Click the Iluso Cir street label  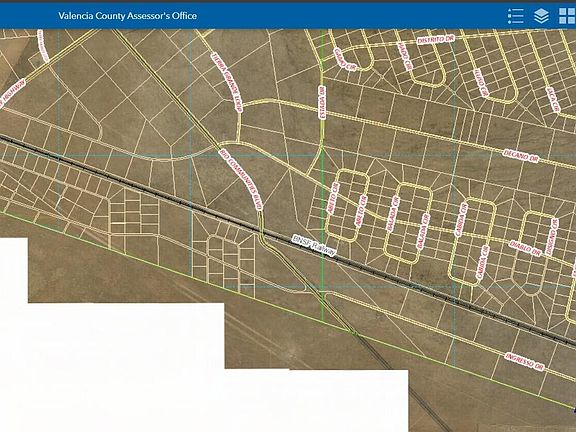[x=481, y=82]
